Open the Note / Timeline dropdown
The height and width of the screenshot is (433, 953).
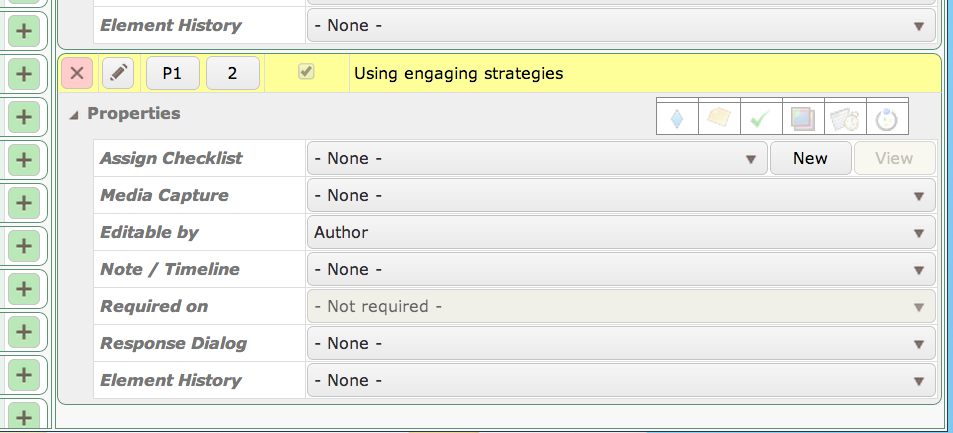click(621, 269)
